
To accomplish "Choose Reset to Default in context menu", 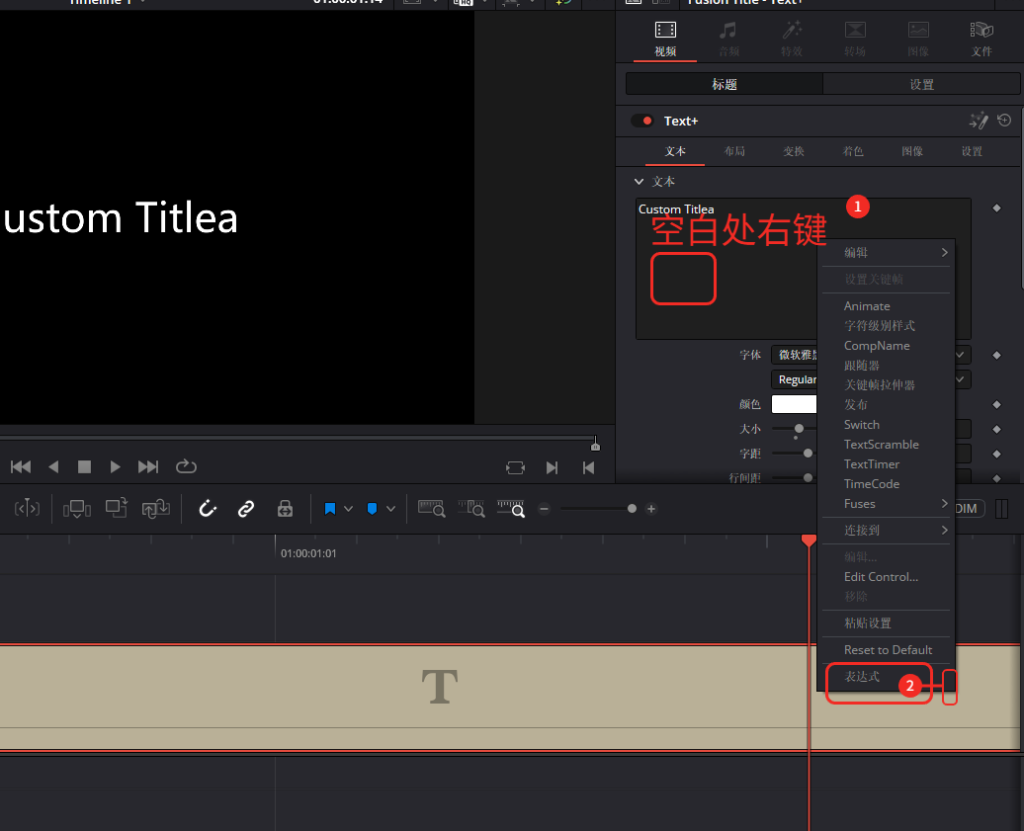I will [x=887, y=650].
